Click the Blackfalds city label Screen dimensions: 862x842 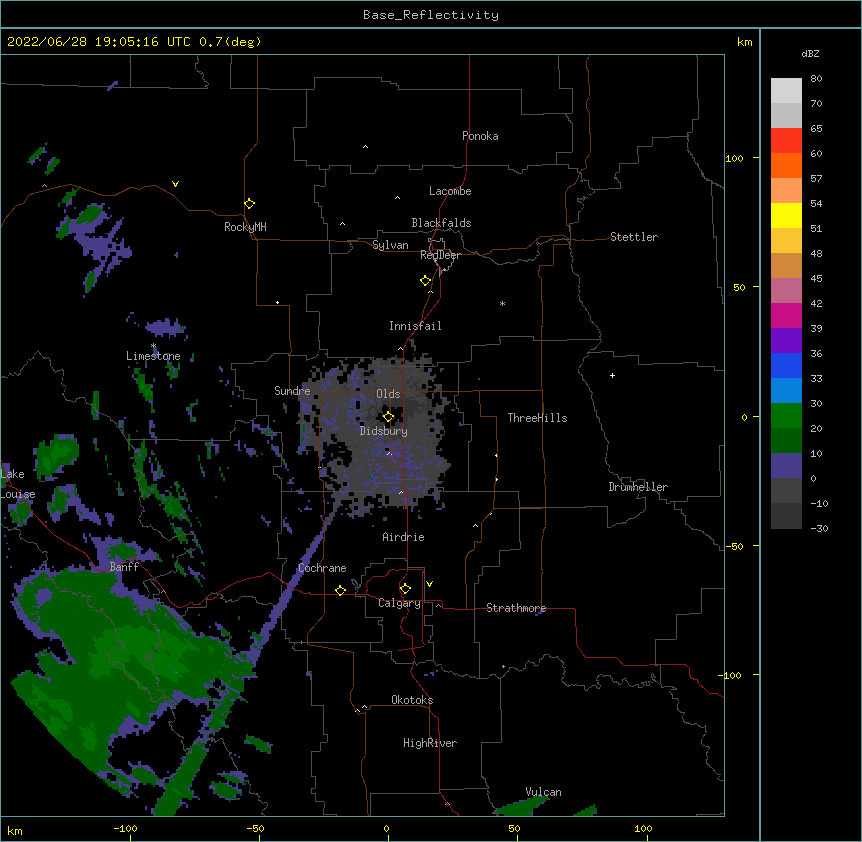click(441, 223)
